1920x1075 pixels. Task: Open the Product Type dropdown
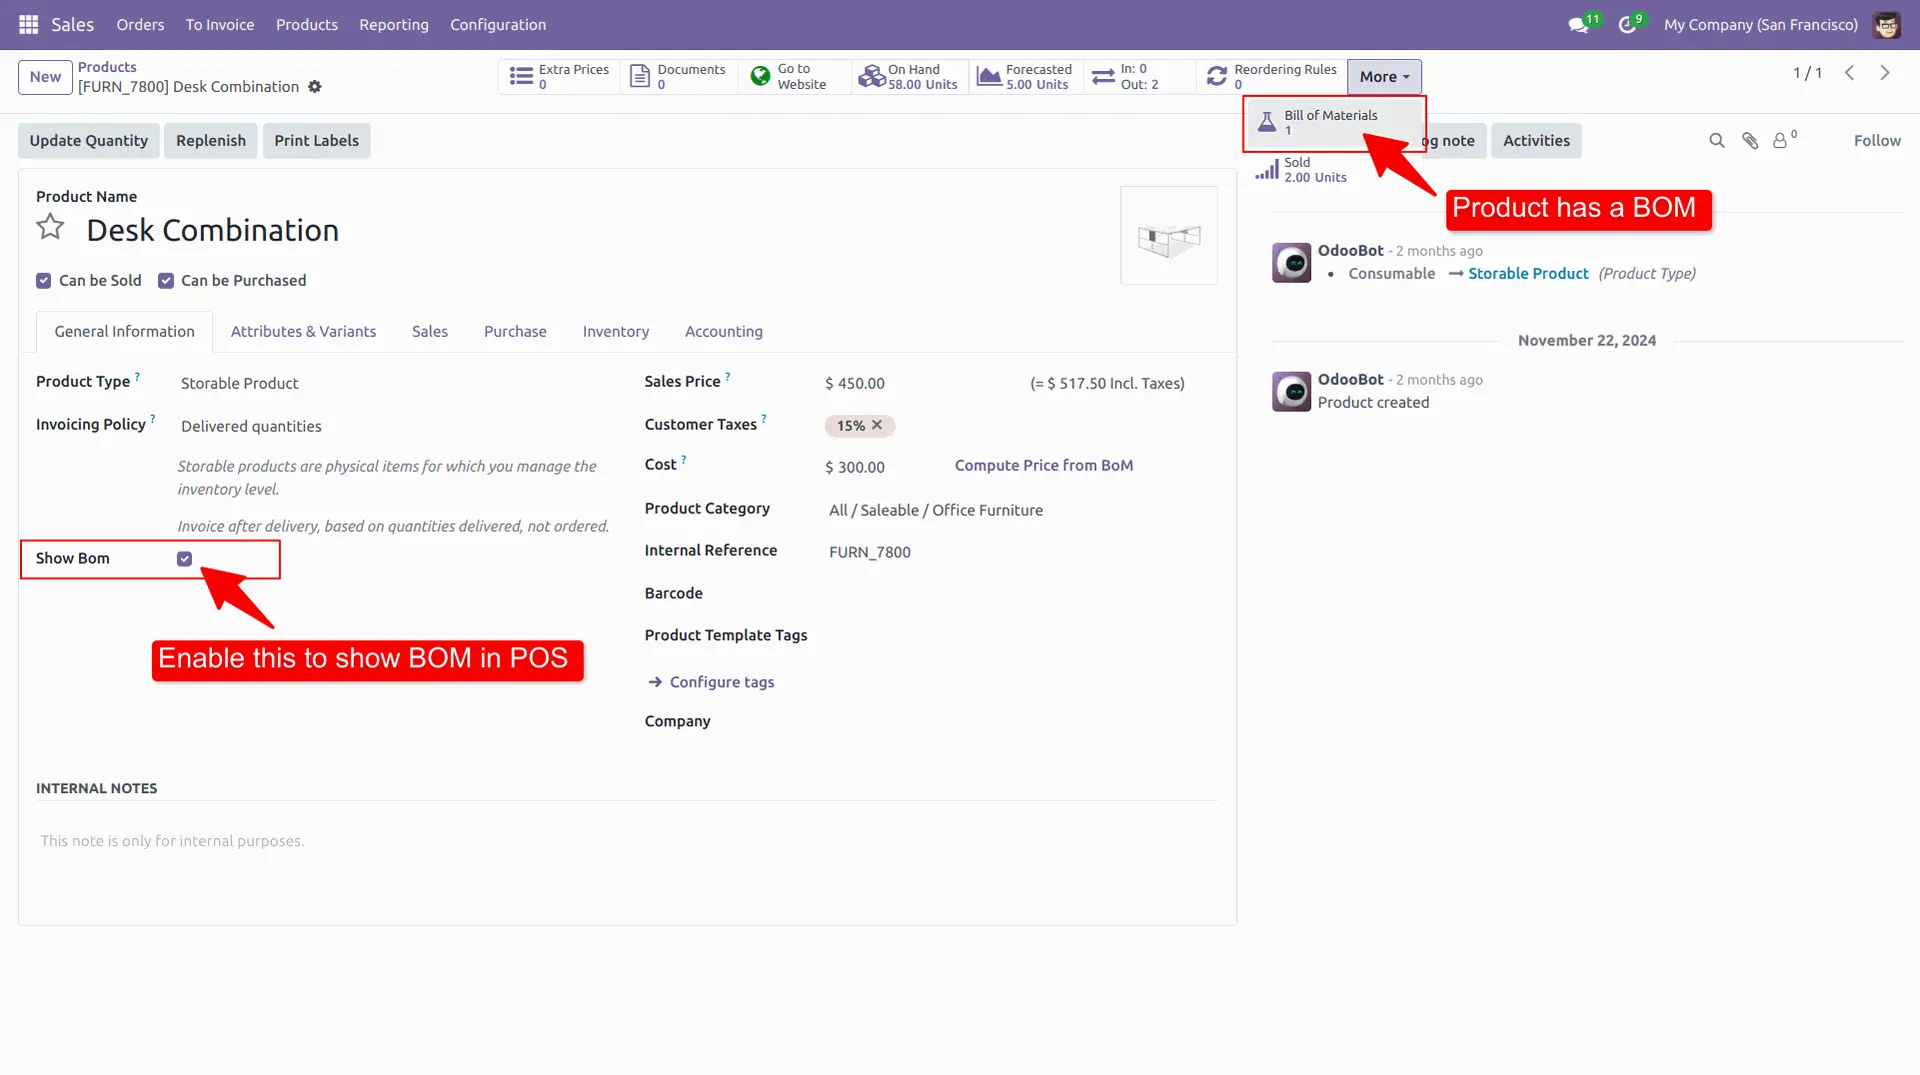(395, 383)
